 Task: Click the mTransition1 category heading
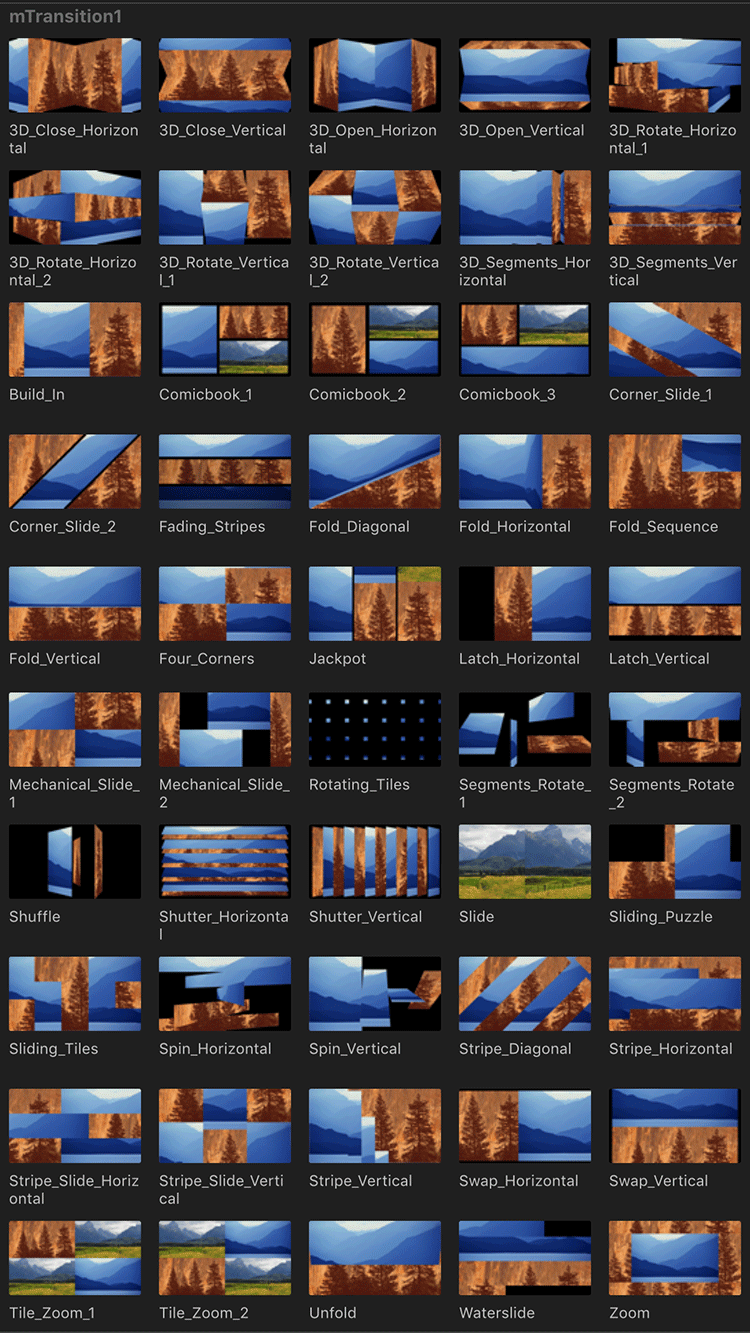click(65, 17)
